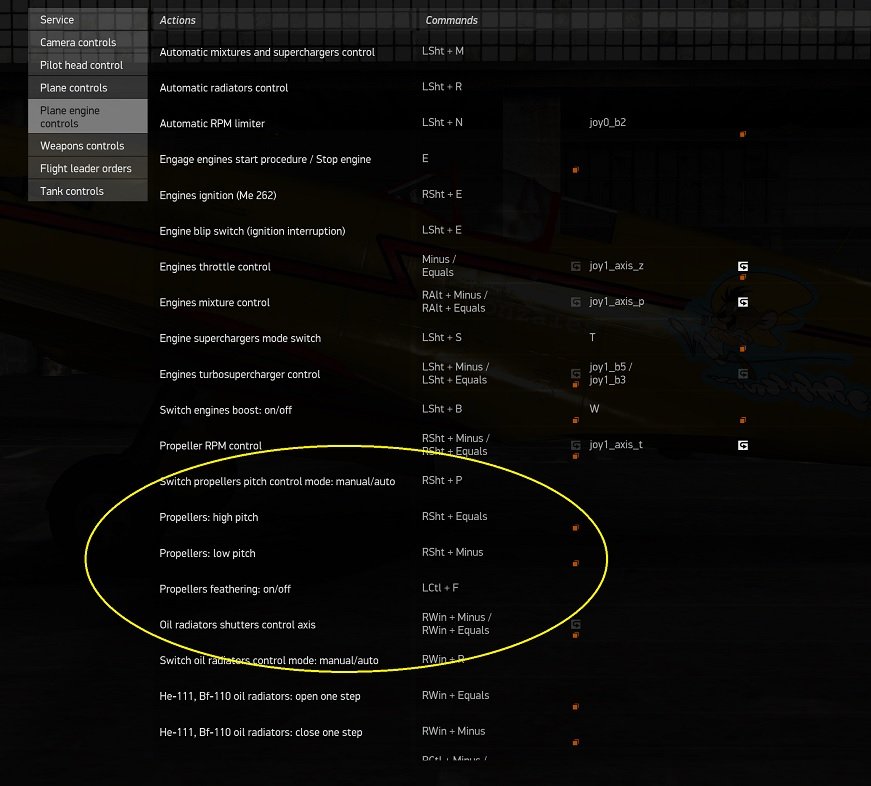Click orange marker beside W boost binding
This screenshot has height=786, width=871.
coord(743,420)
